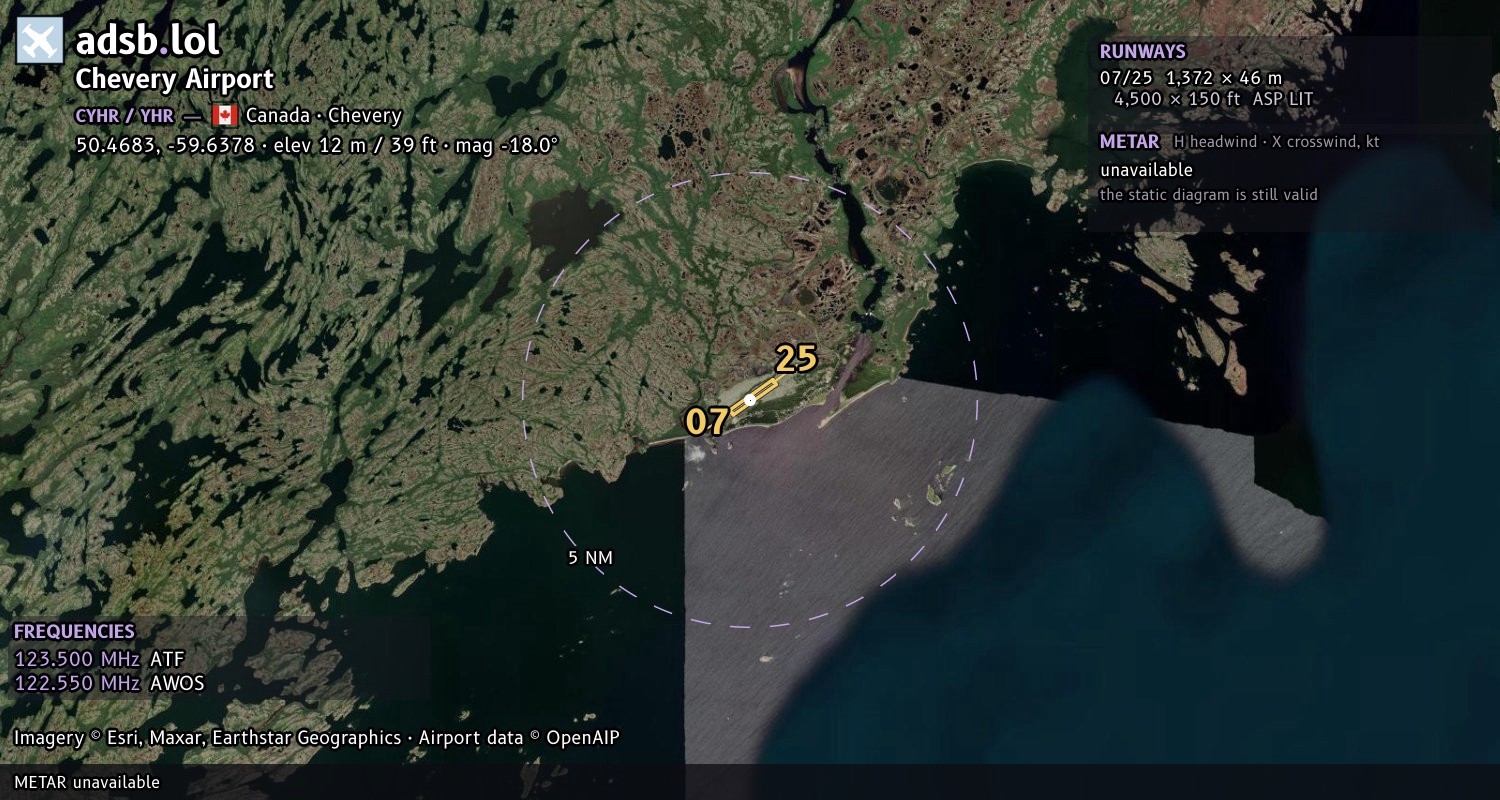Screen dimensions: 1500x800
Task: Select the 122.550 MHz AWOS frequency
Action: pos(109,684)
